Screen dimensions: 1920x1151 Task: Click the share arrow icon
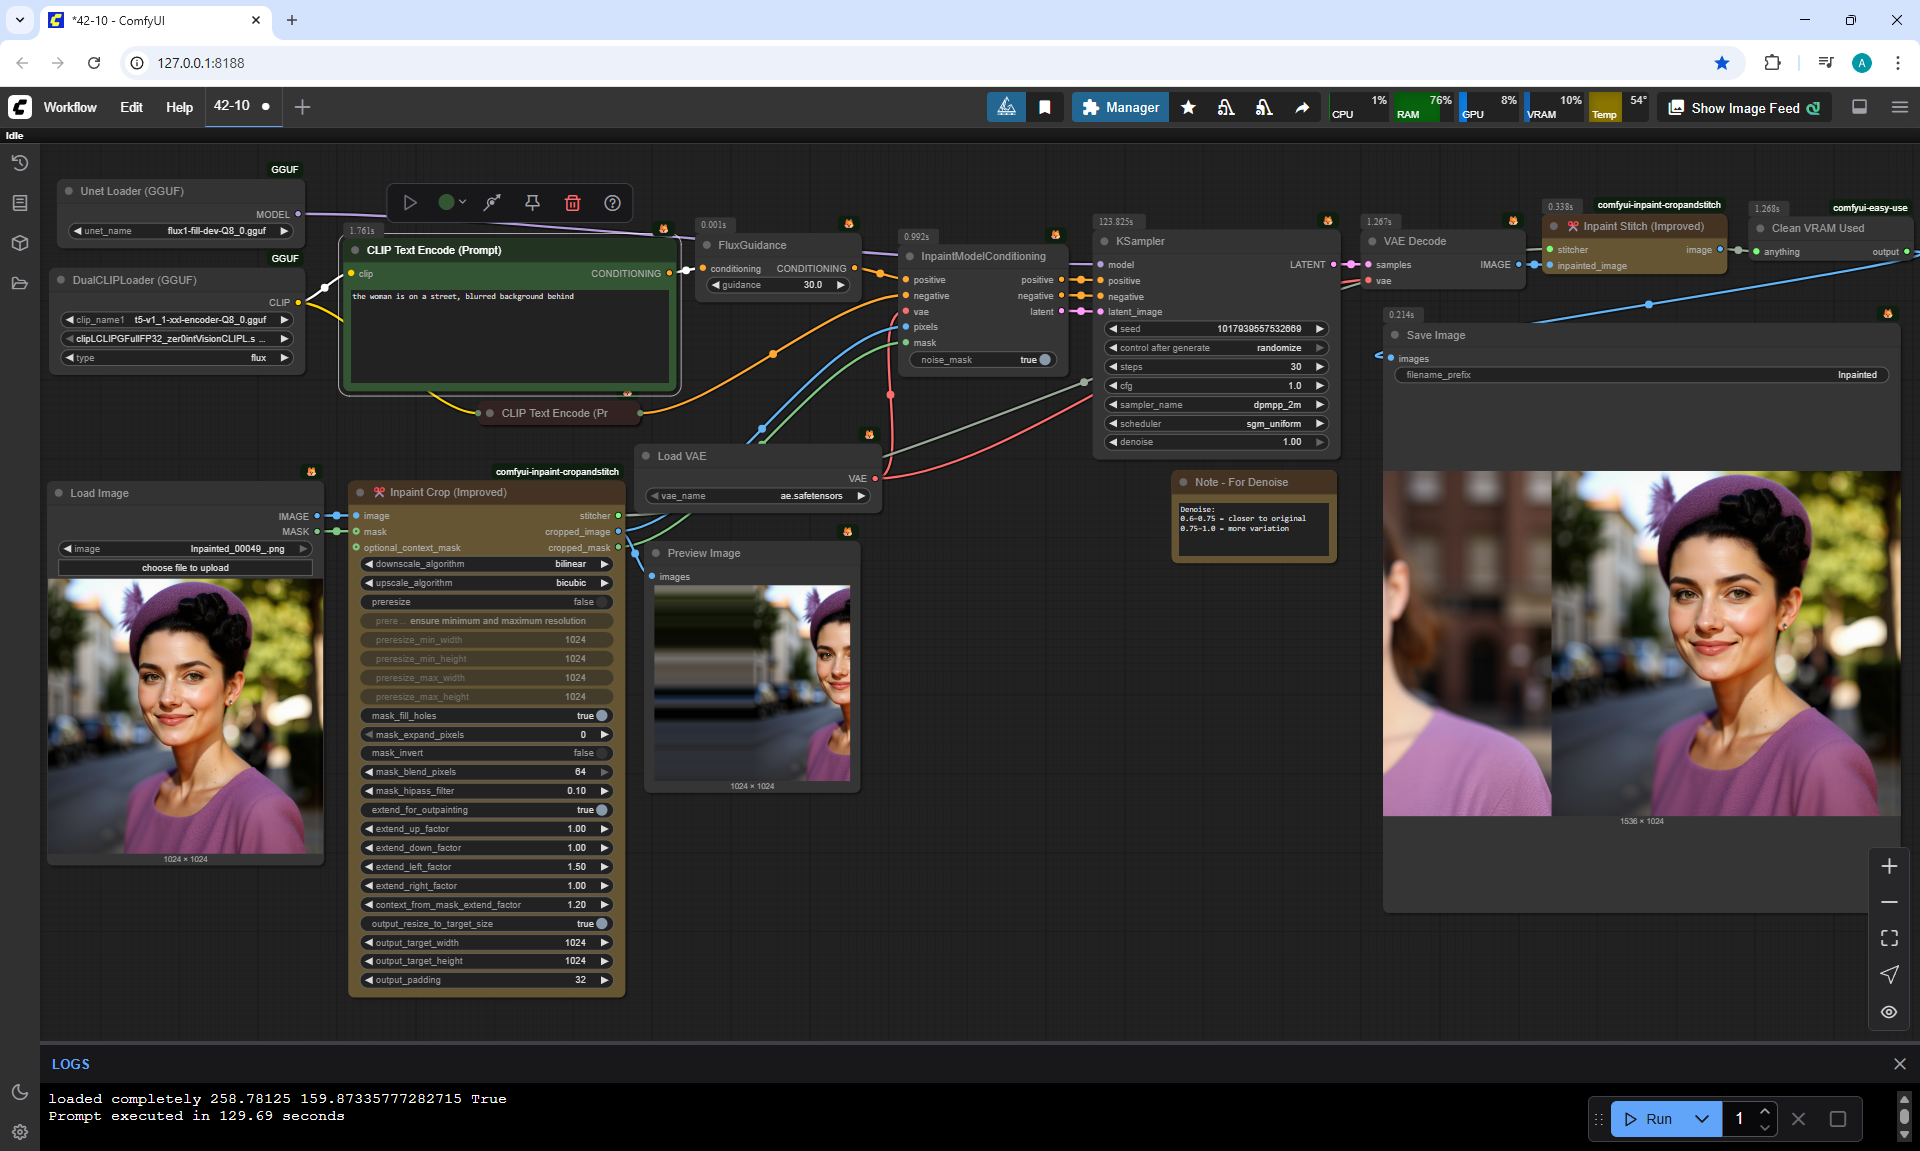click(x=1302, y=107)
